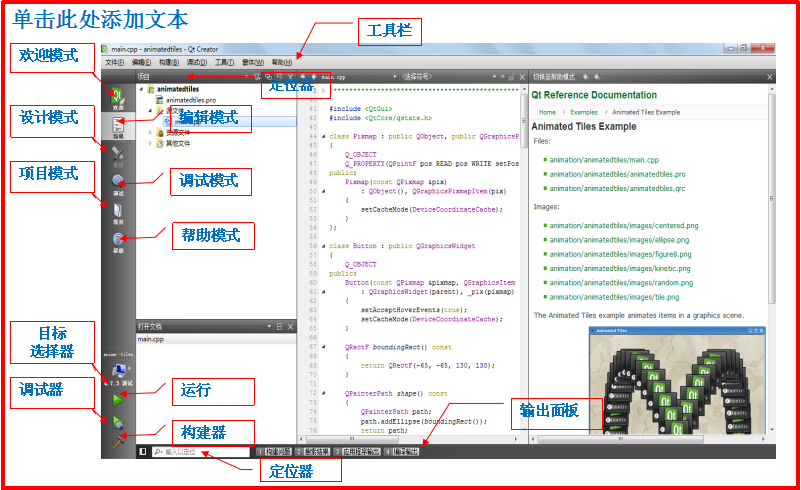Click the Switch to Help Mode button
Screen dimensions: 801x490
click(x=554, y=77)
